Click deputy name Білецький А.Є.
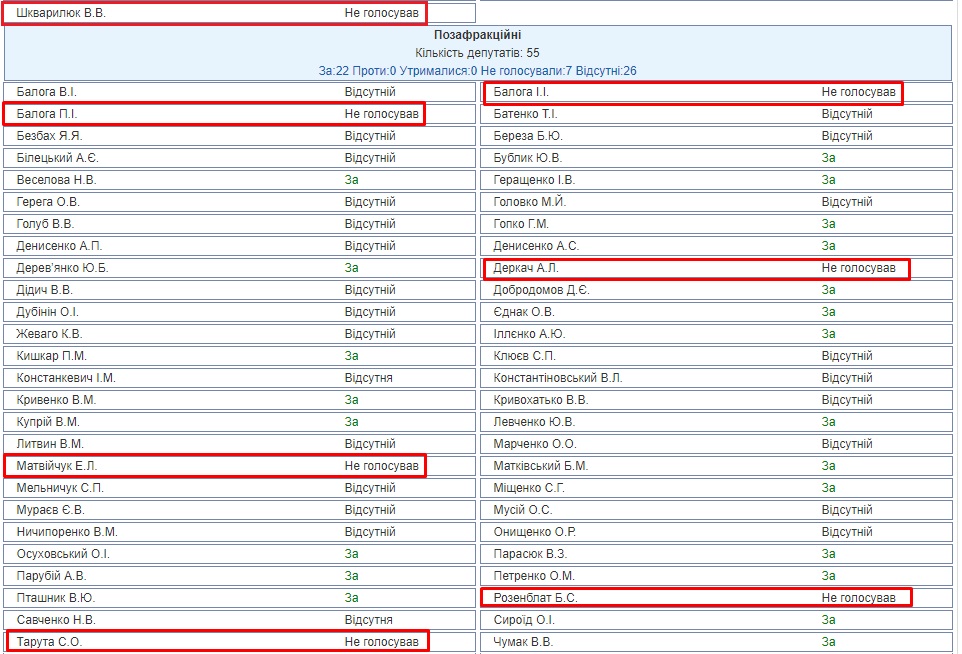The height and width of the screenshot is (654, 962). point(58,158)
